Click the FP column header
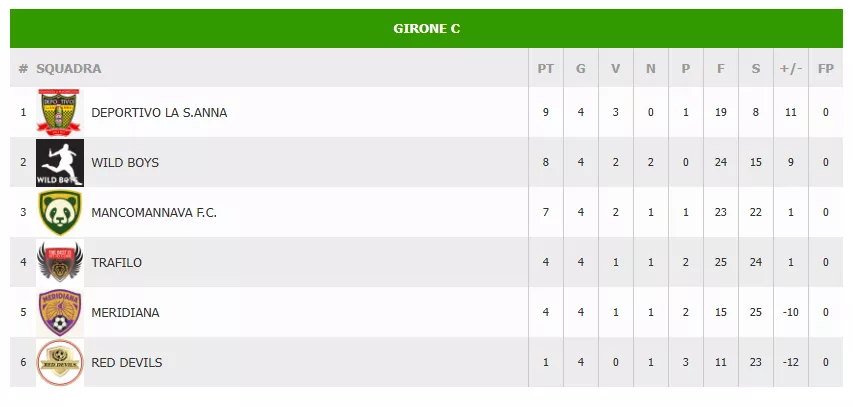This screenshot has height=407, width=853. pyautogui.click(x=826, y=69)
